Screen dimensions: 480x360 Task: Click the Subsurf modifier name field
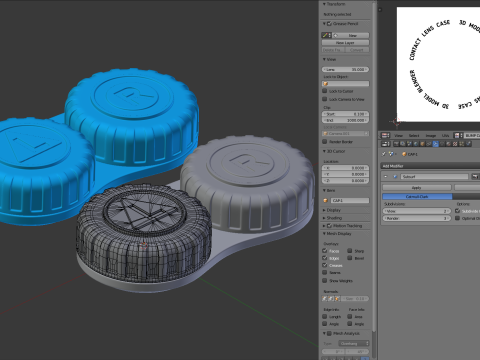(x=434, y=177)
